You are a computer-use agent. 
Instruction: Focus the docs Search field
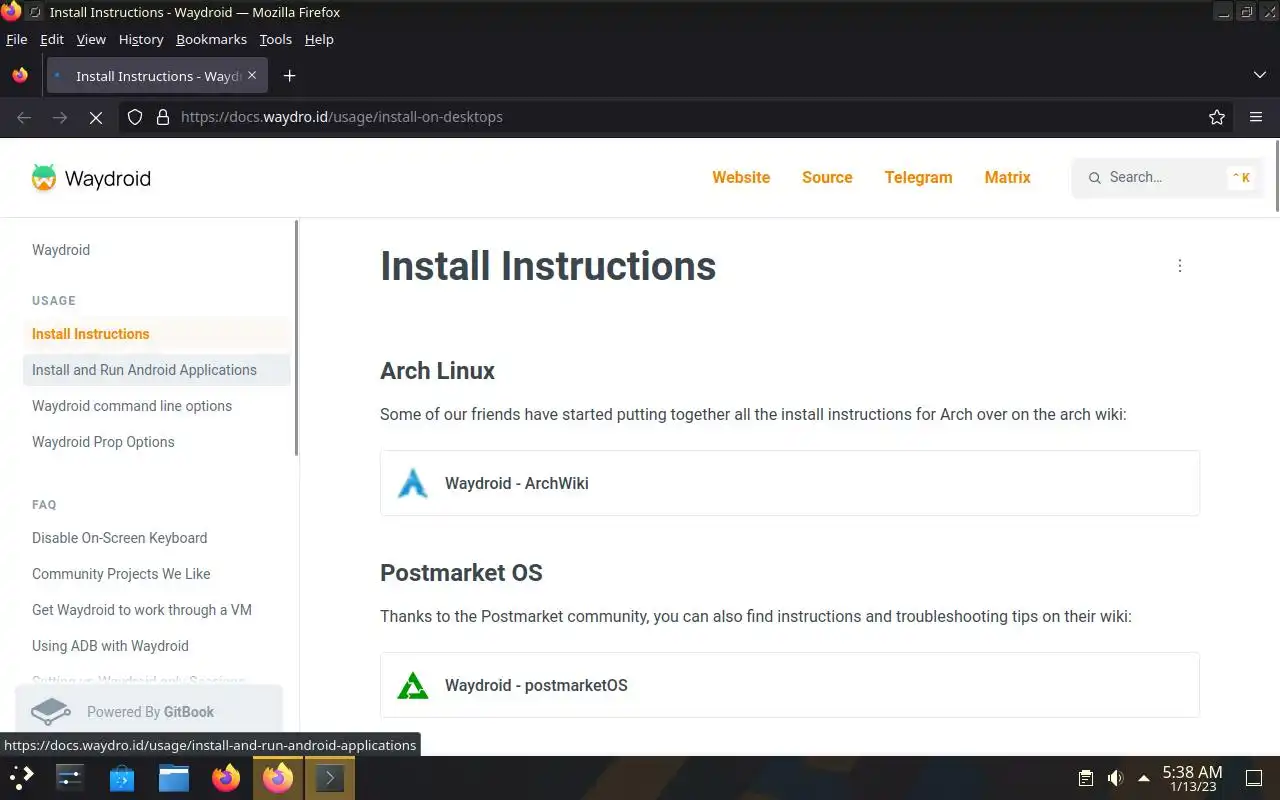[1167, 178]
